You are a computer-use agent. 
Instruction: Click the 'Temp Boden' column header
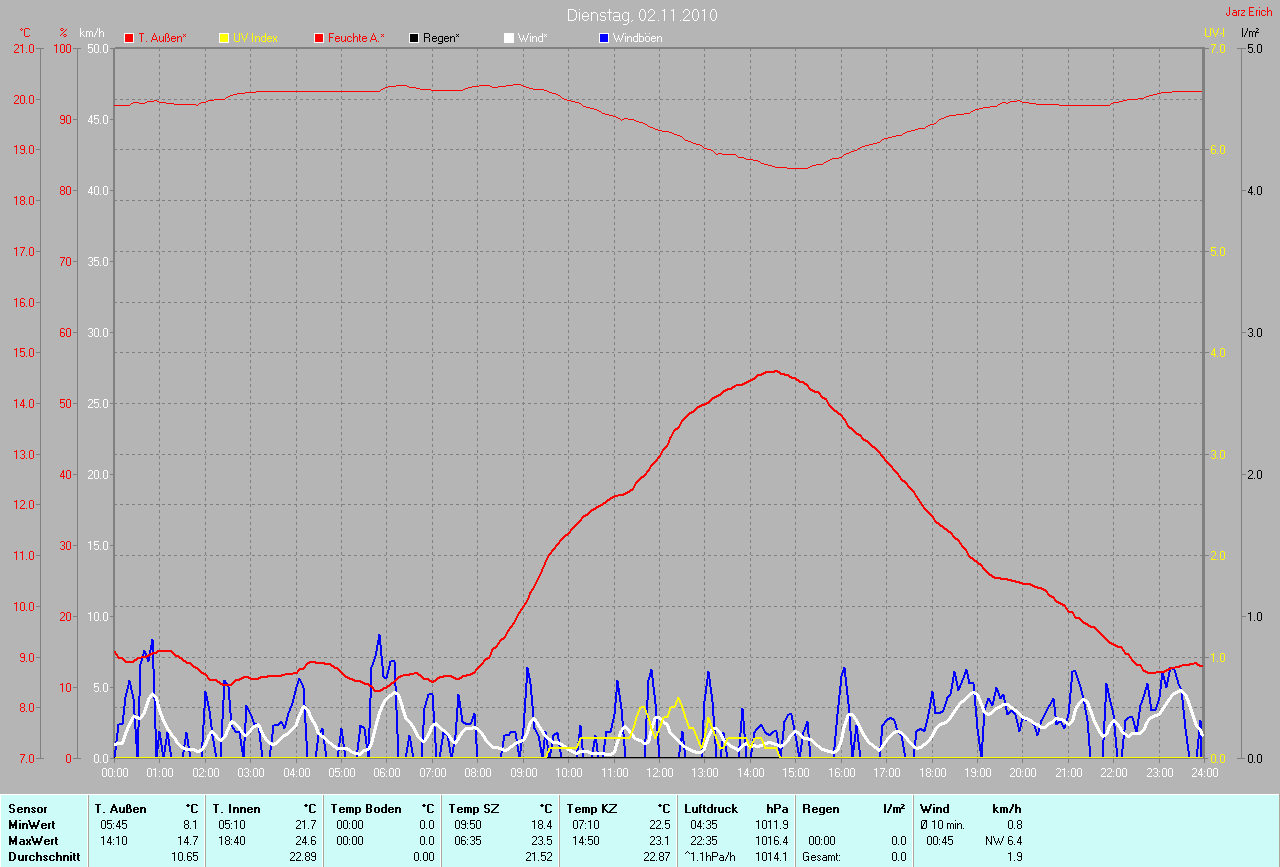[366, 809]
